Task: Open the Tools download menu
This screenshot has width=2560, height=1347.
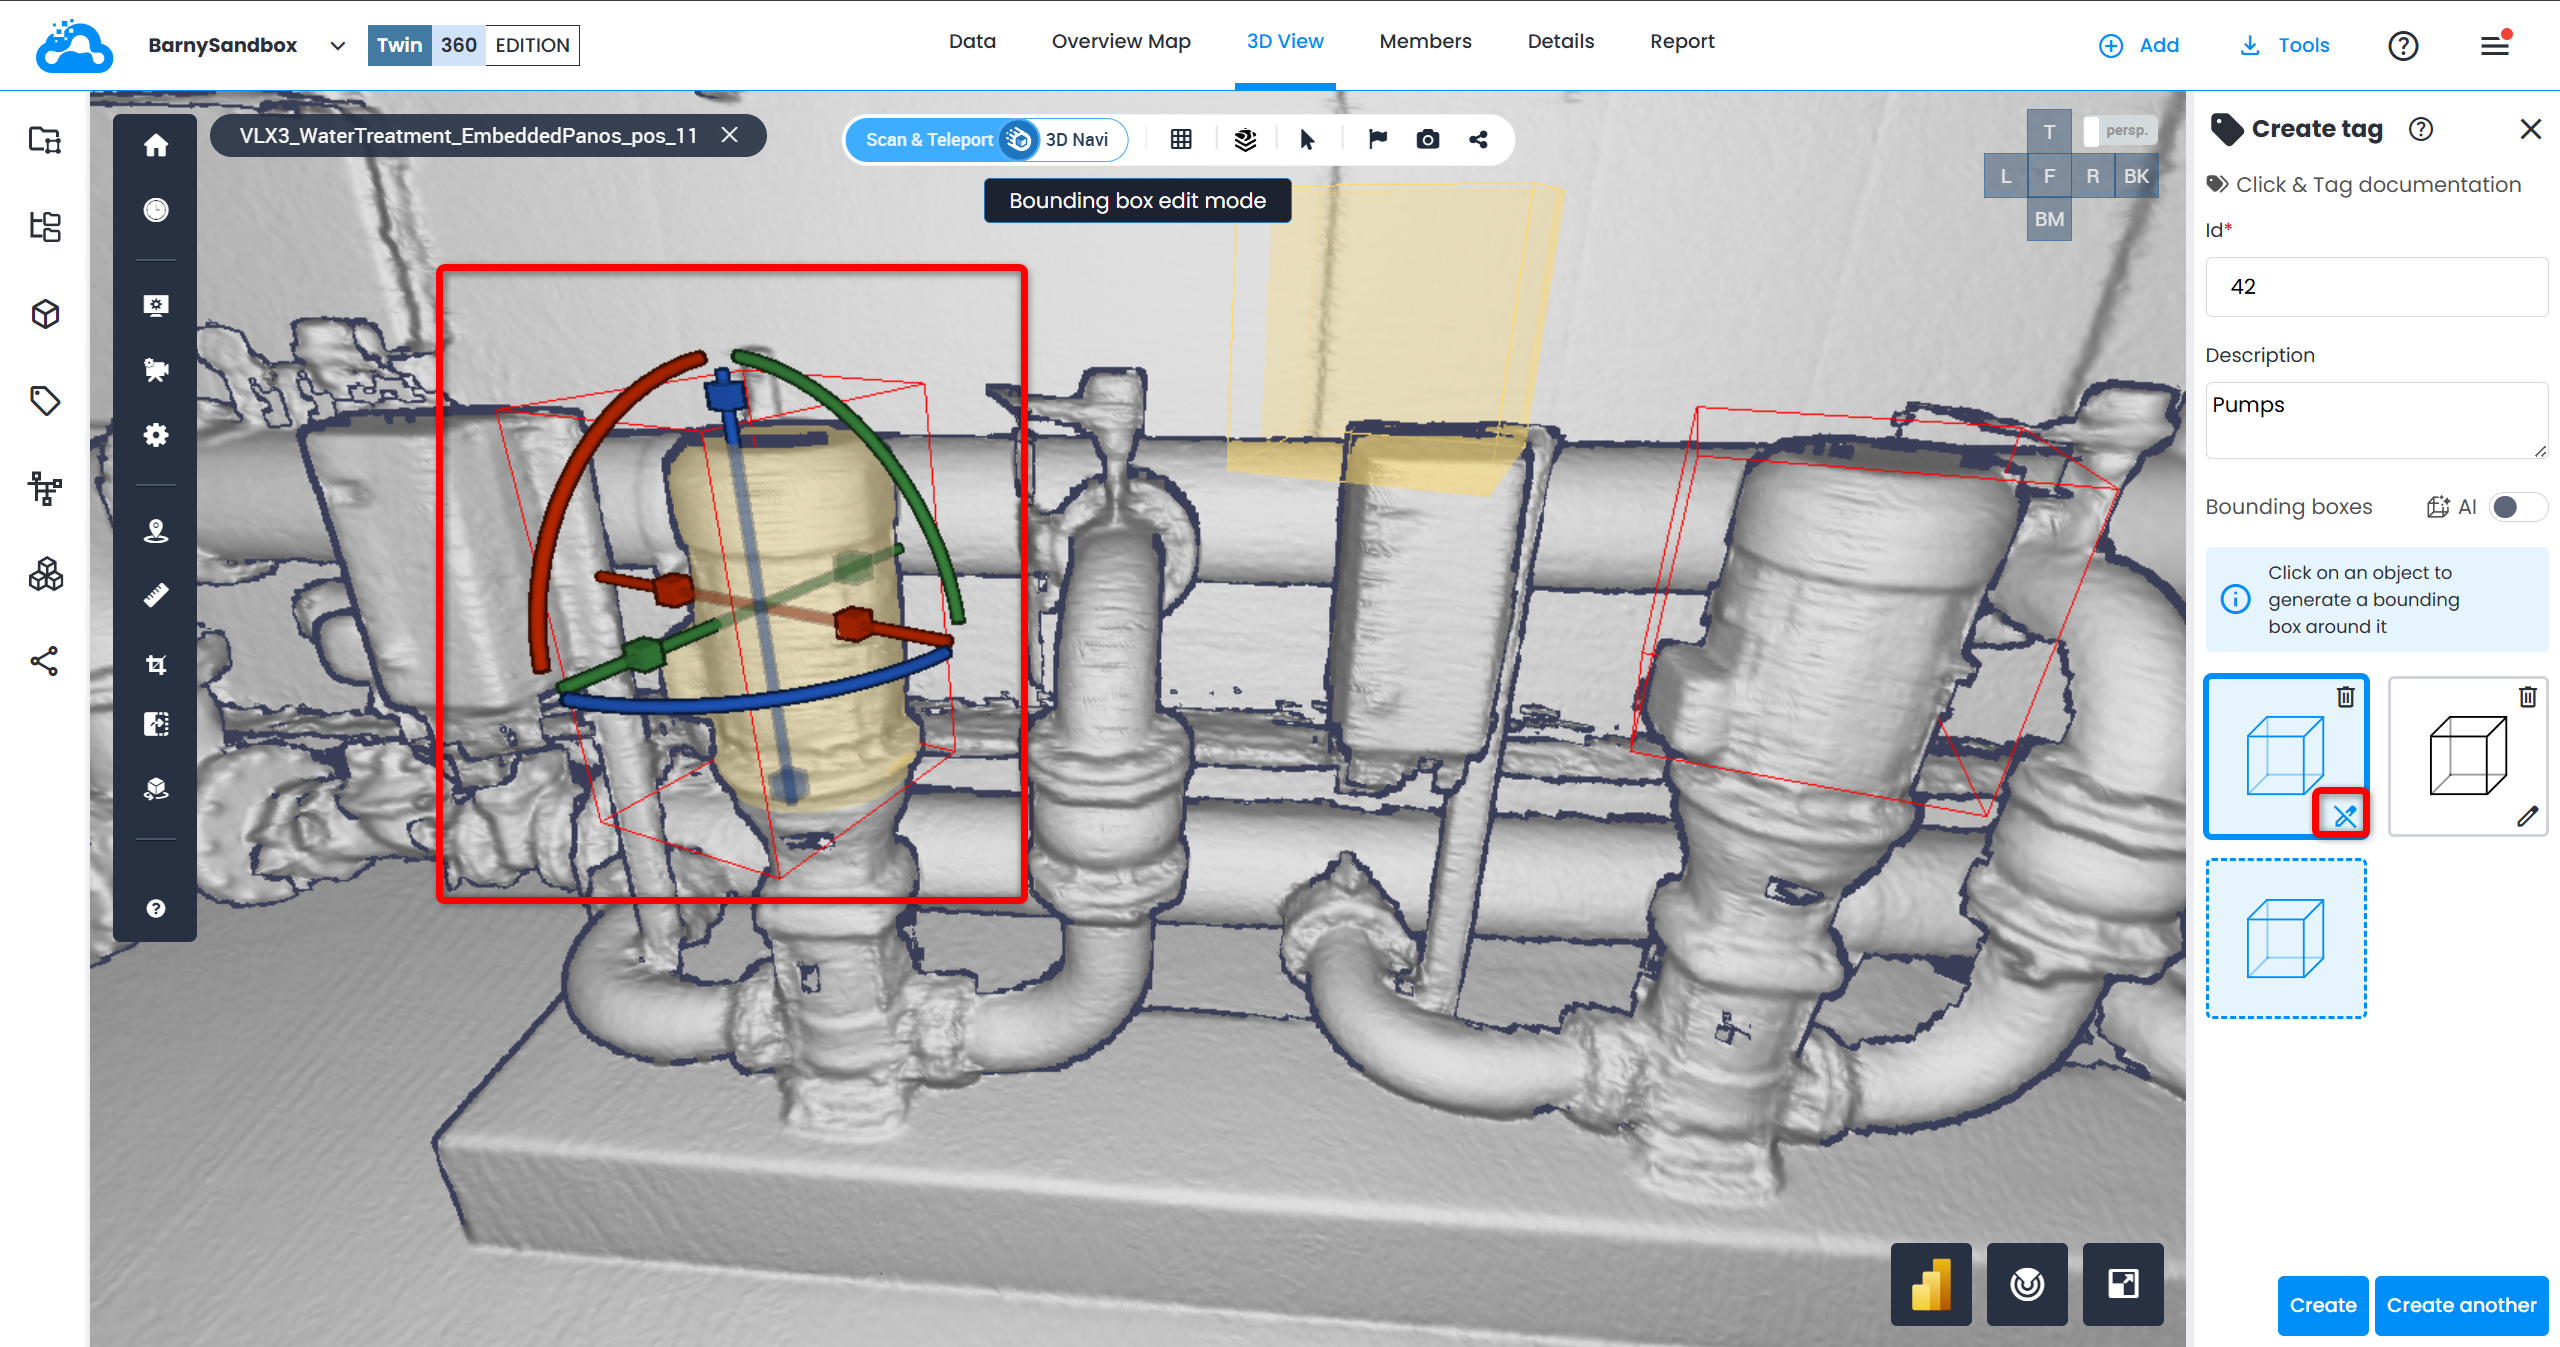Action: coord(2286,45)
